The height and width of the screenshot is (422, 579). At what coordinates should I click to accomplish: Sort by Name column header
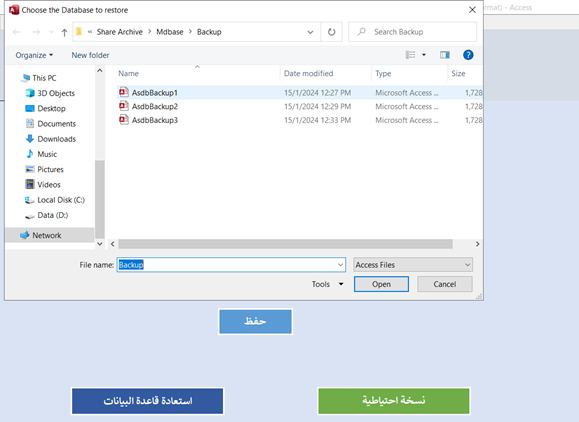128,73
